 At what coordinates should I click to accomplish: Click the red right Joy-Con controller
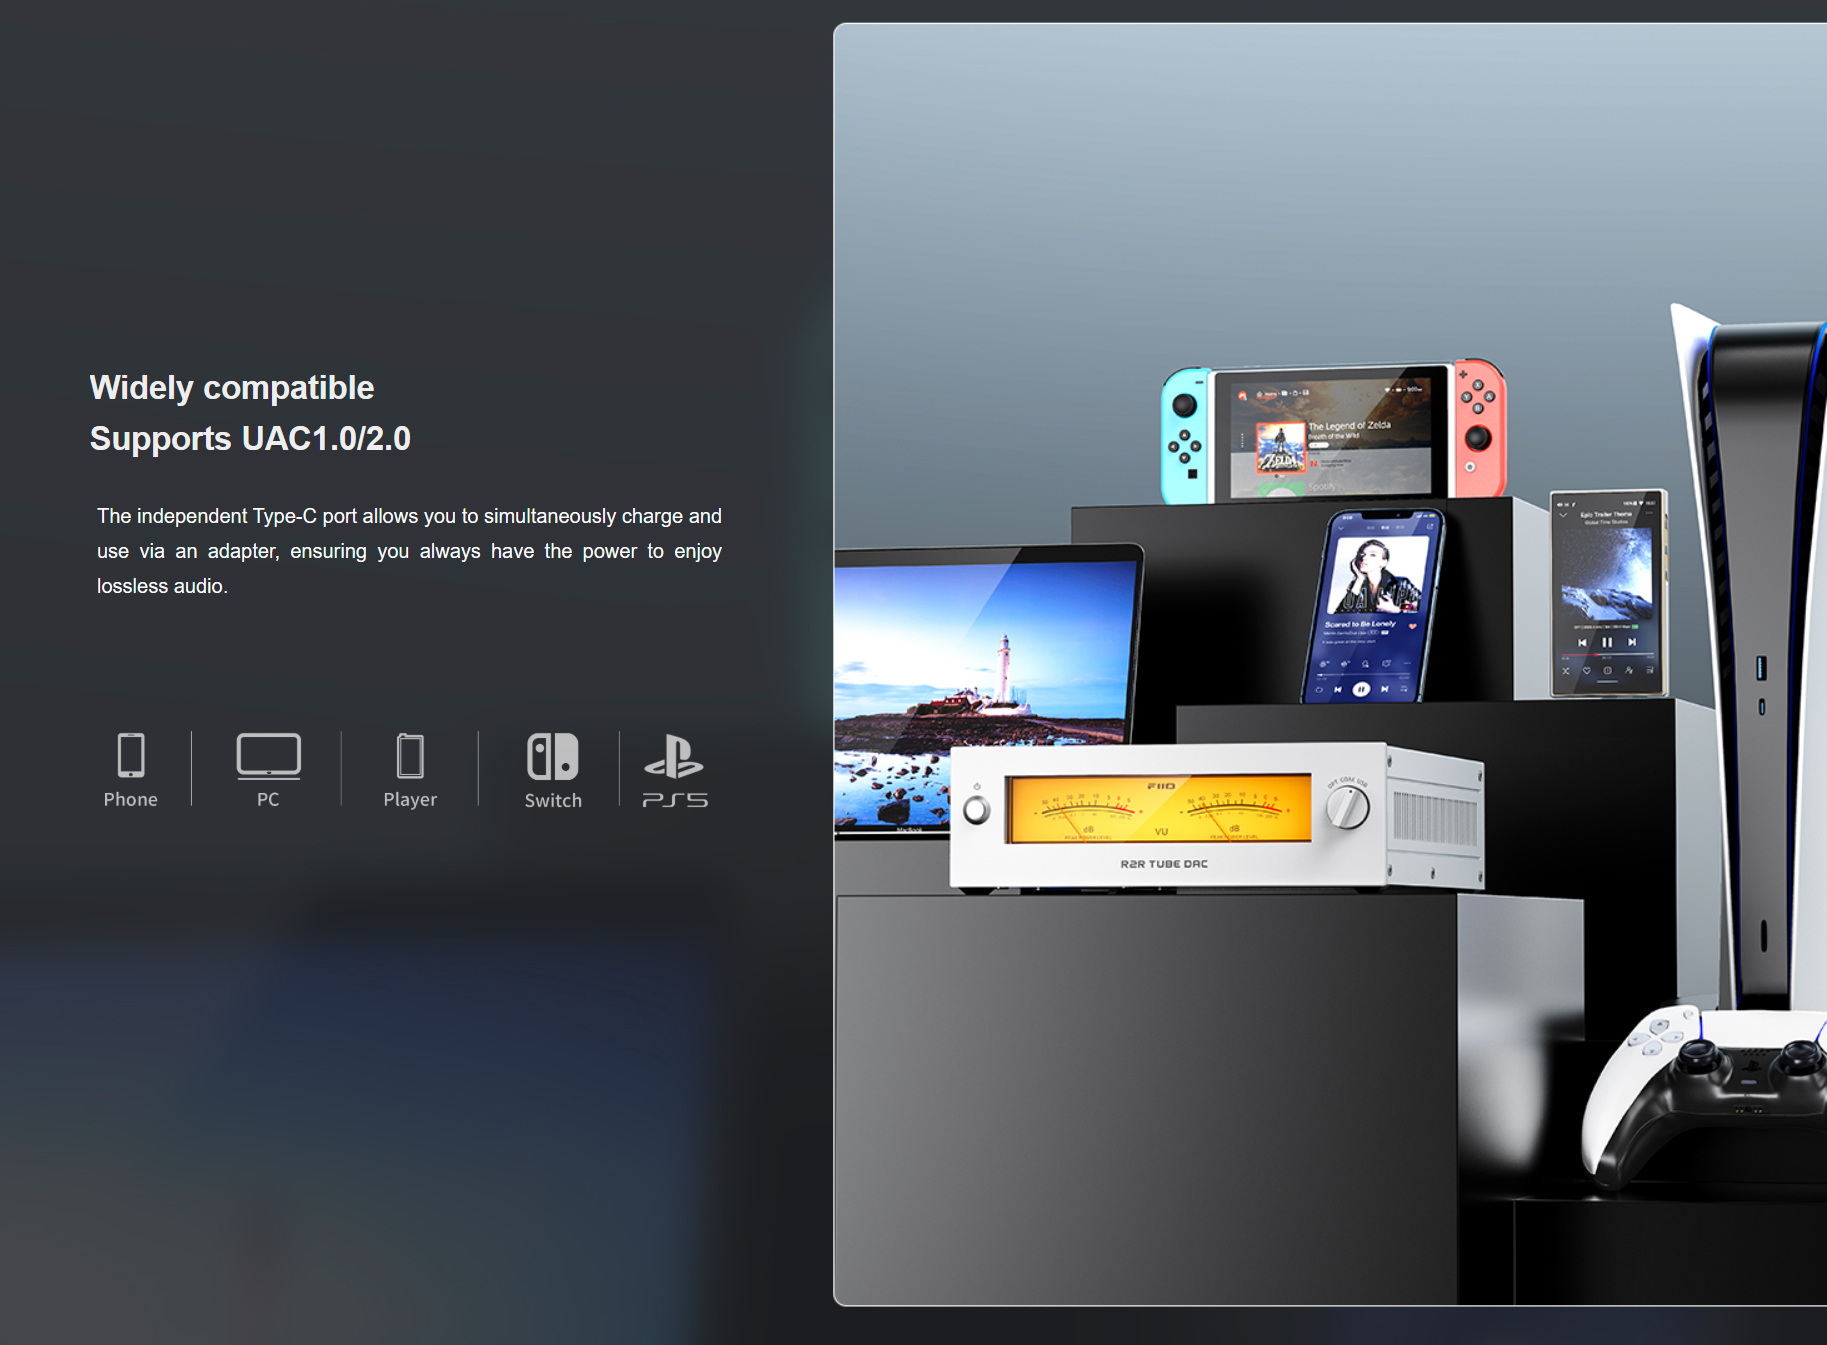(x=1478, y=427)
